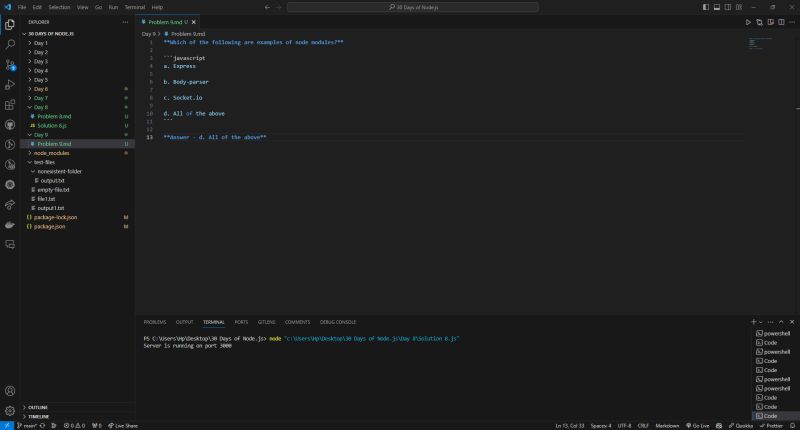800x430 pixels.
Task: Click the Run play icon in editor toolbar
Action: pos(748,22)
